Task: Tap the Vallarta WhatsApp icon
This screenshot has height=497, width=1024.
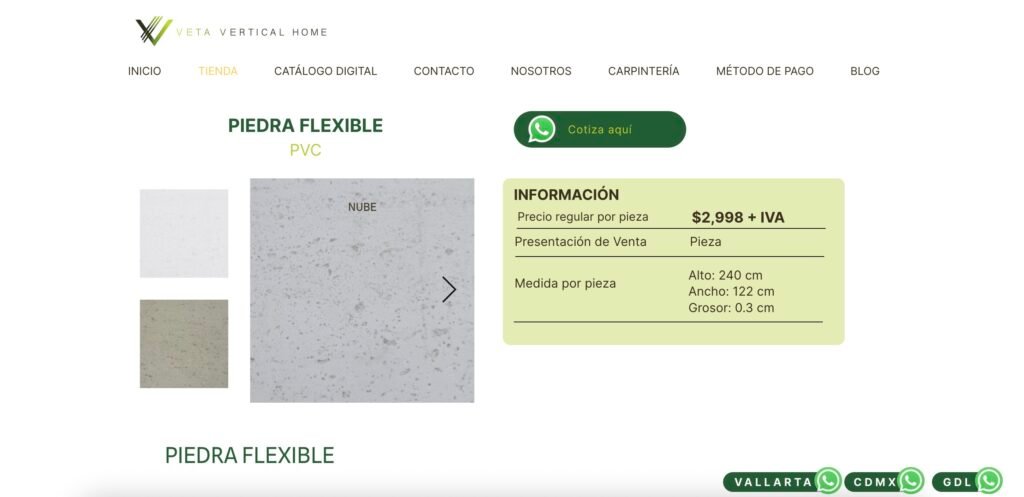Action: pyautogui.click(x=828, y=481)
